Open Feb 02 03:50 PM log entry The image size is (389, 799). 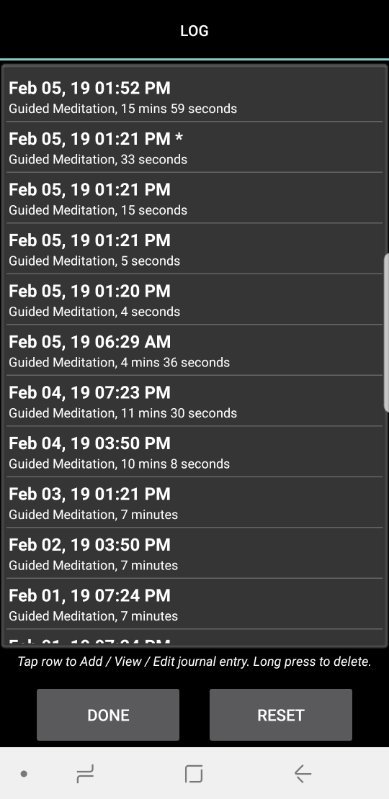pyautogui.click(x=194, y=553)
